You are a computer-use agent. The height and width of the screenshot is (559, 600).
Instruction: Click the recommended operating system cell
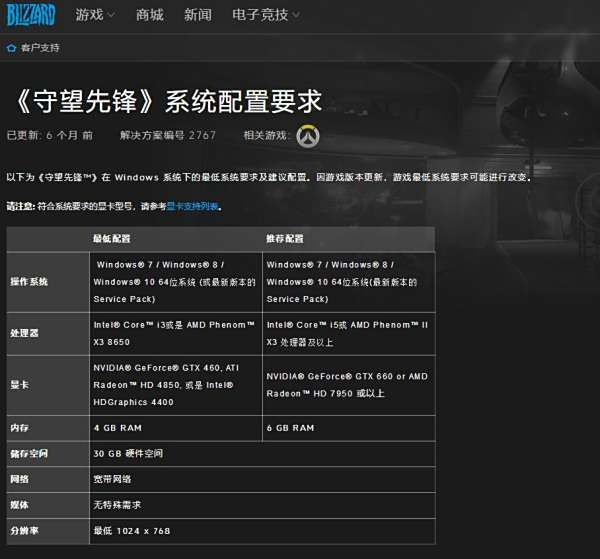pyautogui.click(x=349, y=282)
